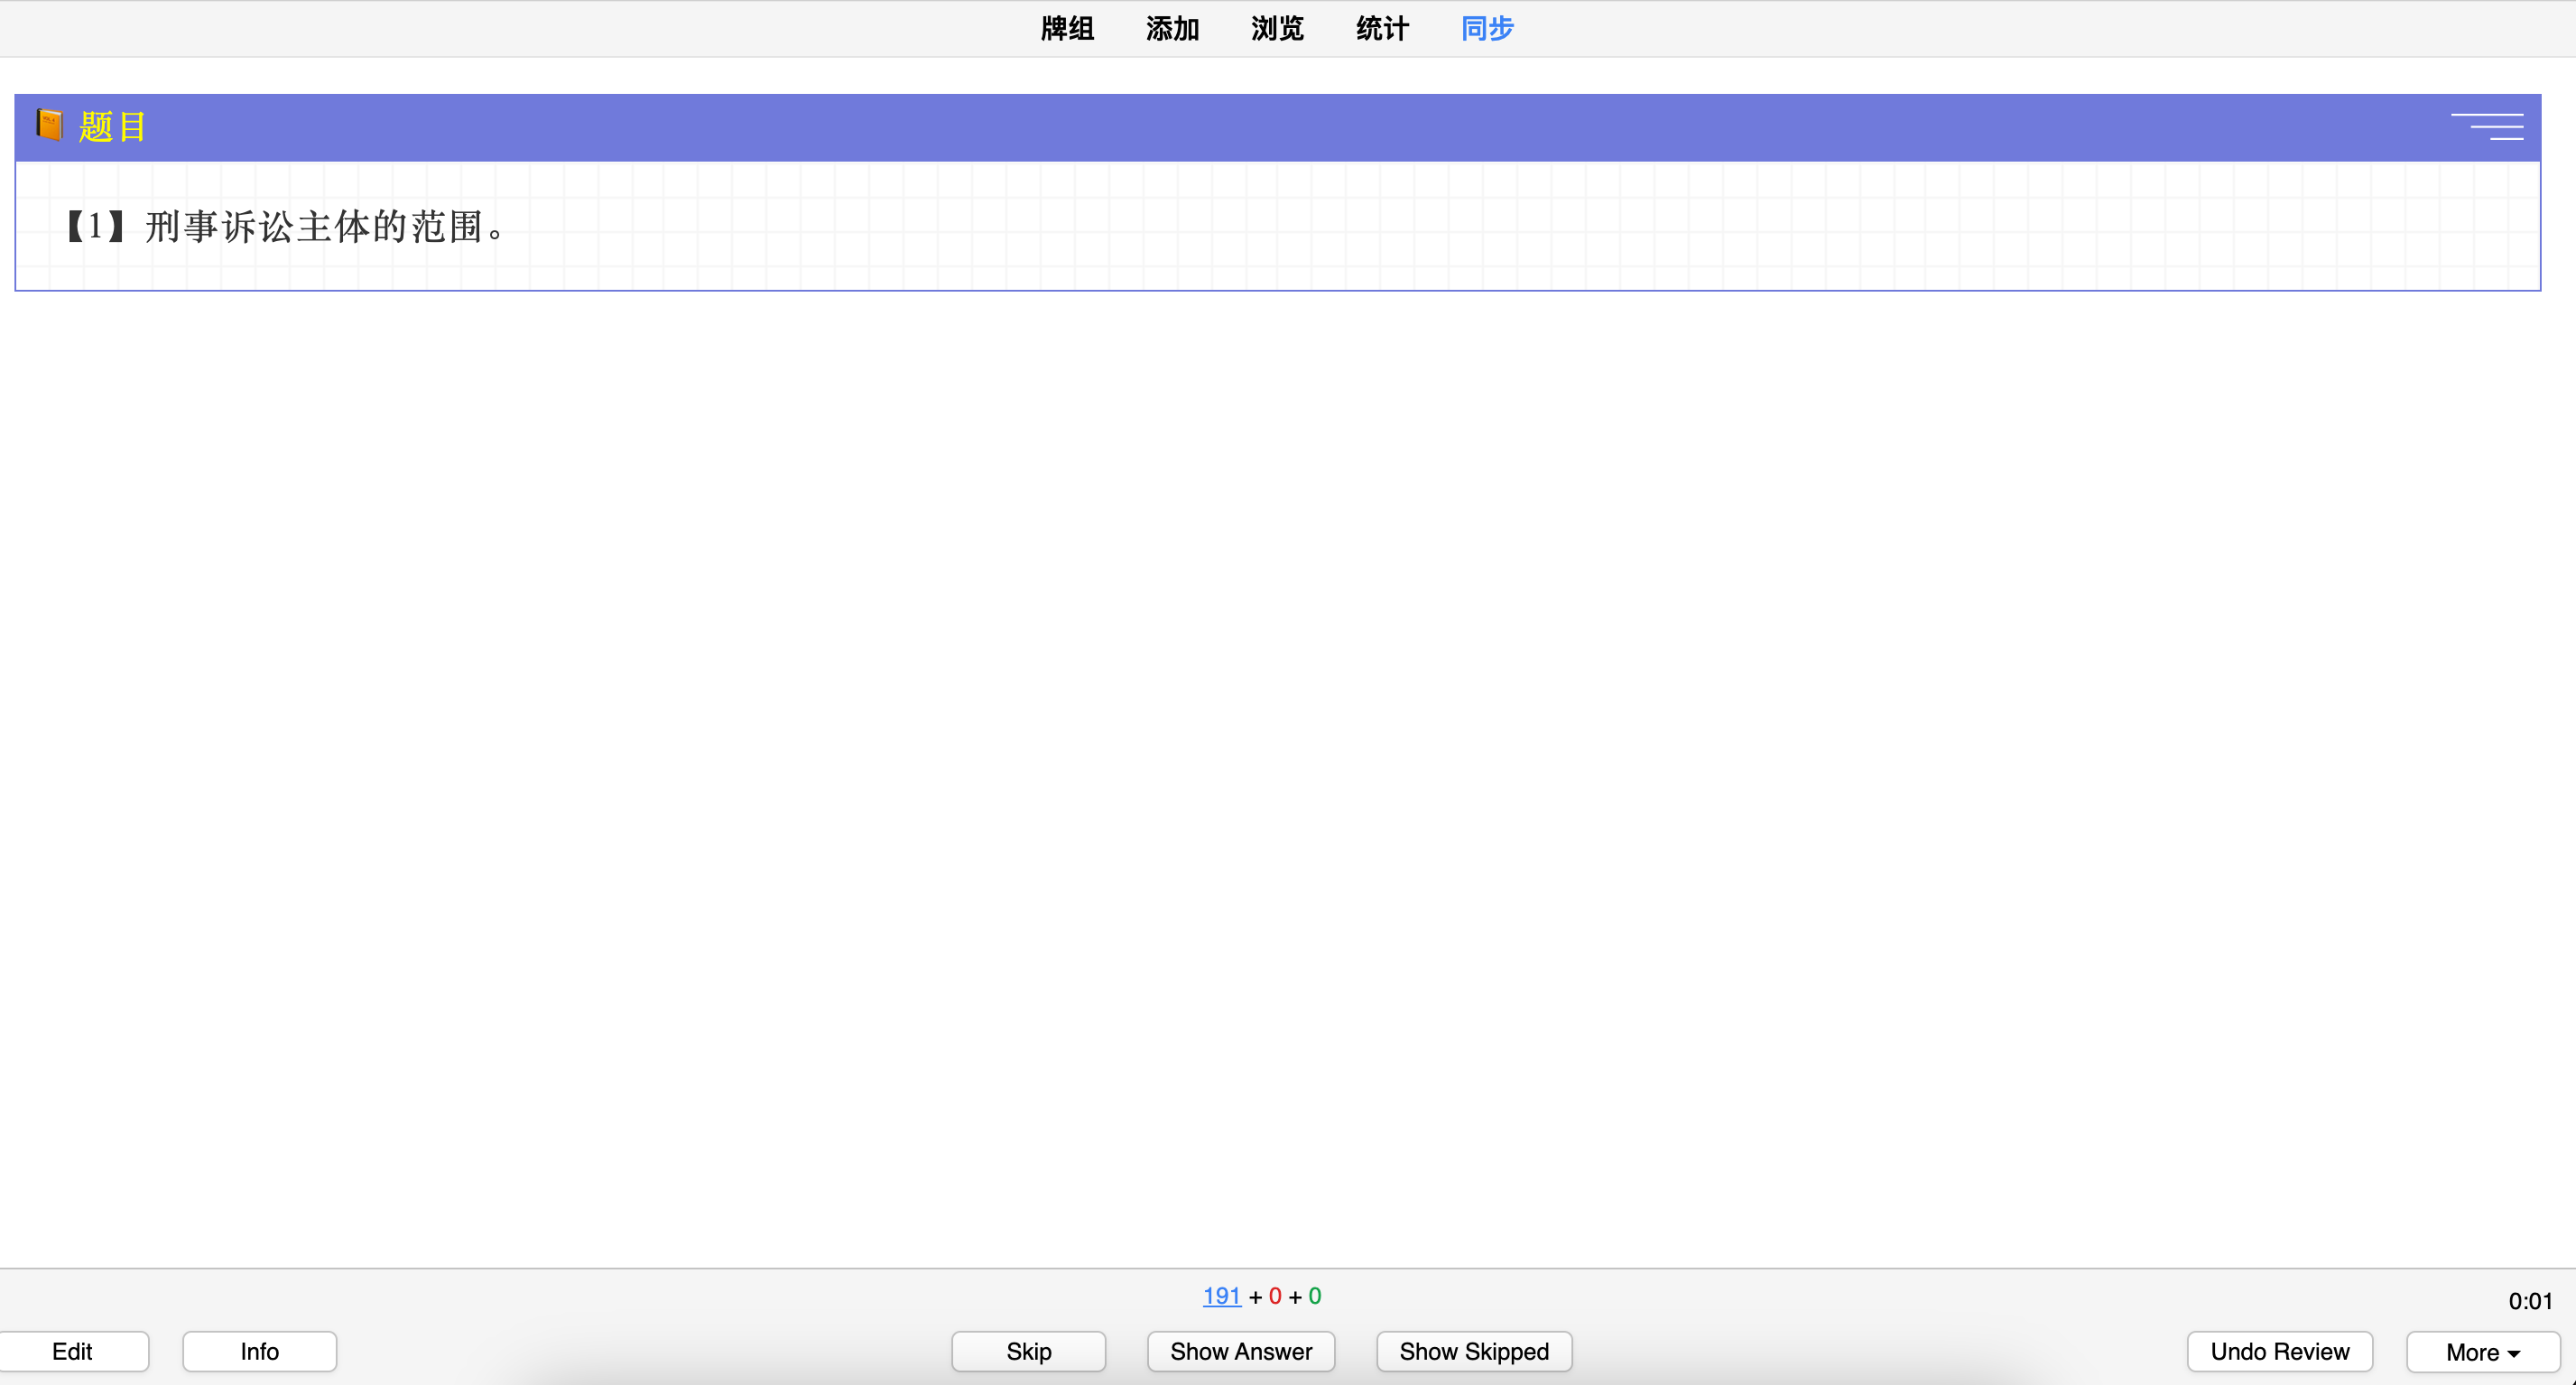The width and height of the screenshot is (2576, 1385).
Task: Skip the current card
Action: (x=1028, y=1351)
